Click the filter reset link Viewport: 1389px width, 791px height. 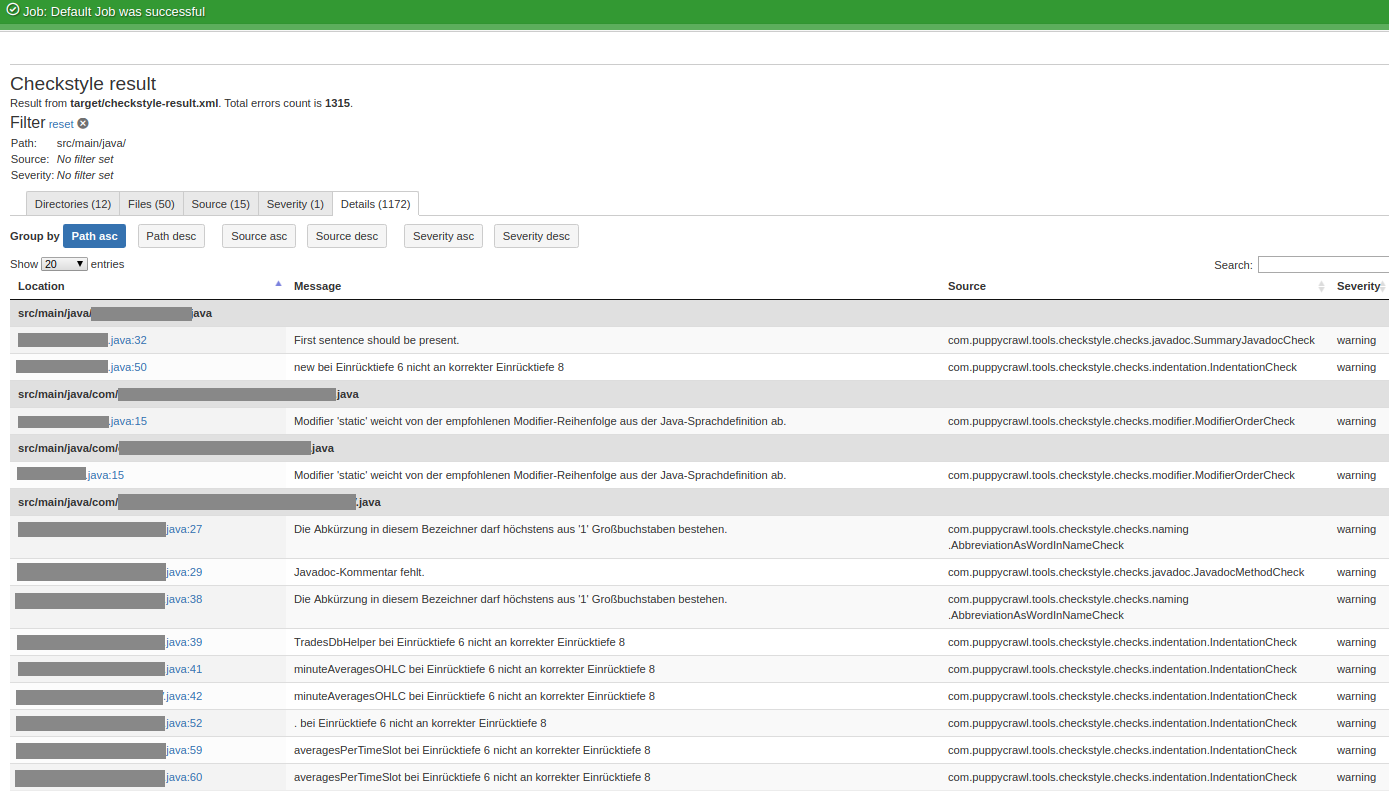(x=61, y=125)
